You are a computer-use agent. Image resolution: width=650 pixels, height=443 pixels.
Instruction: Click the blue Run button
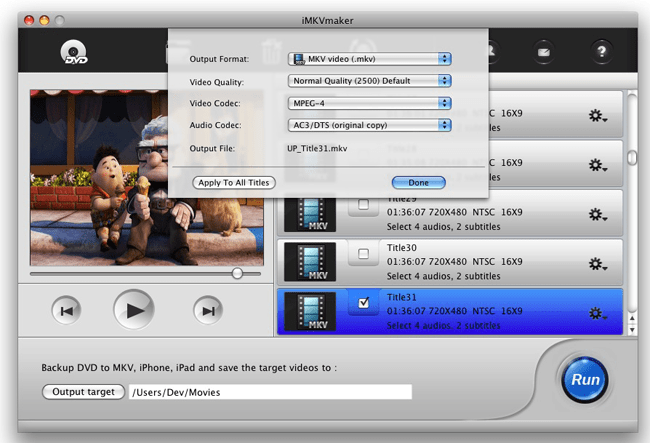click(585, 380)
